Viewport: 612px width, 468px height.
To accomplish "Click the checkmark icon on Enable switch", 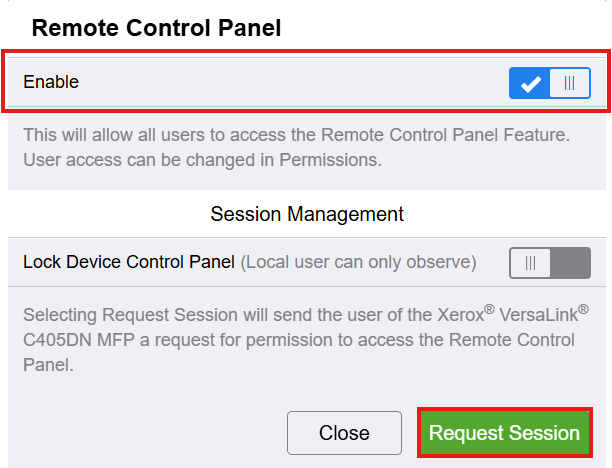I will pos(531,84).
